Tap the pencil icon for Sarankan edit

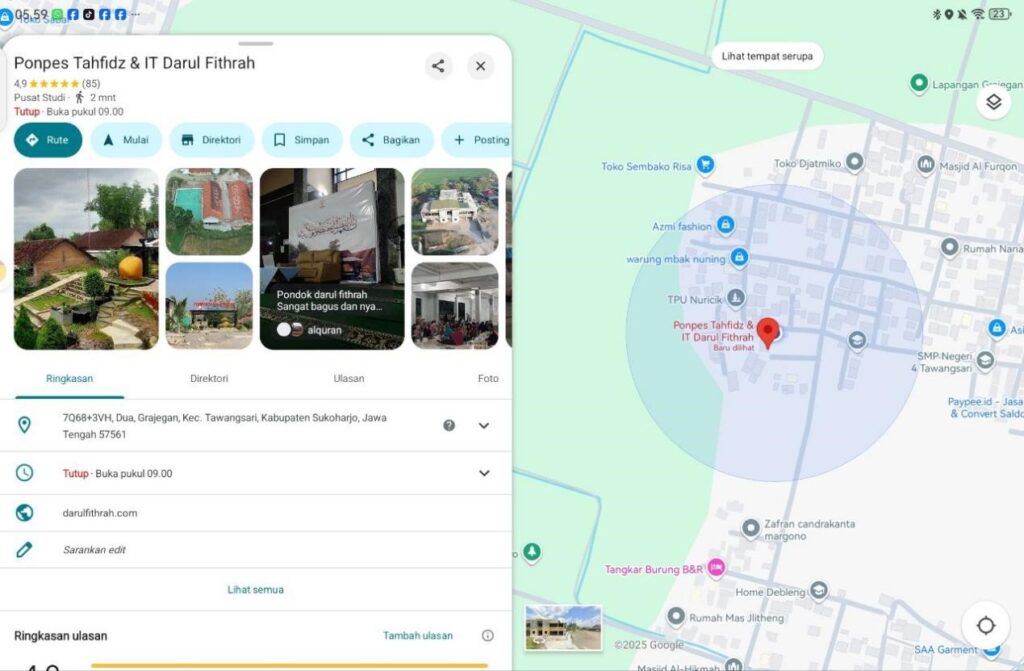click(x=24, y=549)
